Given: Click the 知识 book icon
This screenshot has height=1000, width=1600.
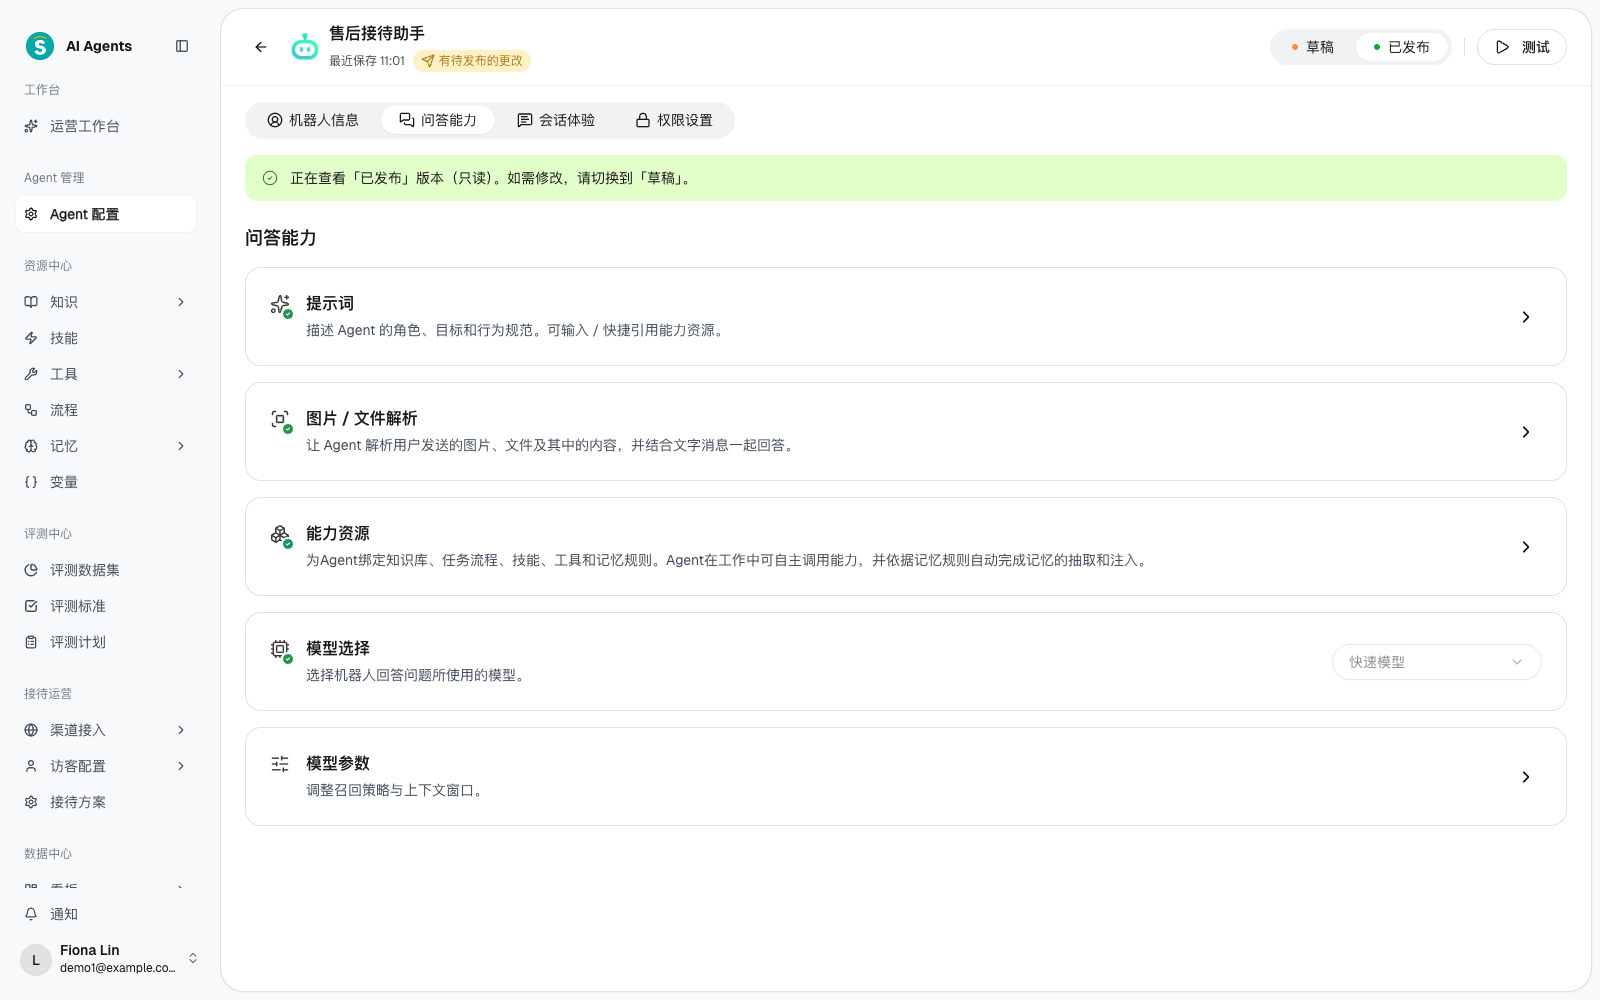Looking at the screenshot, I should click(31, 302).
